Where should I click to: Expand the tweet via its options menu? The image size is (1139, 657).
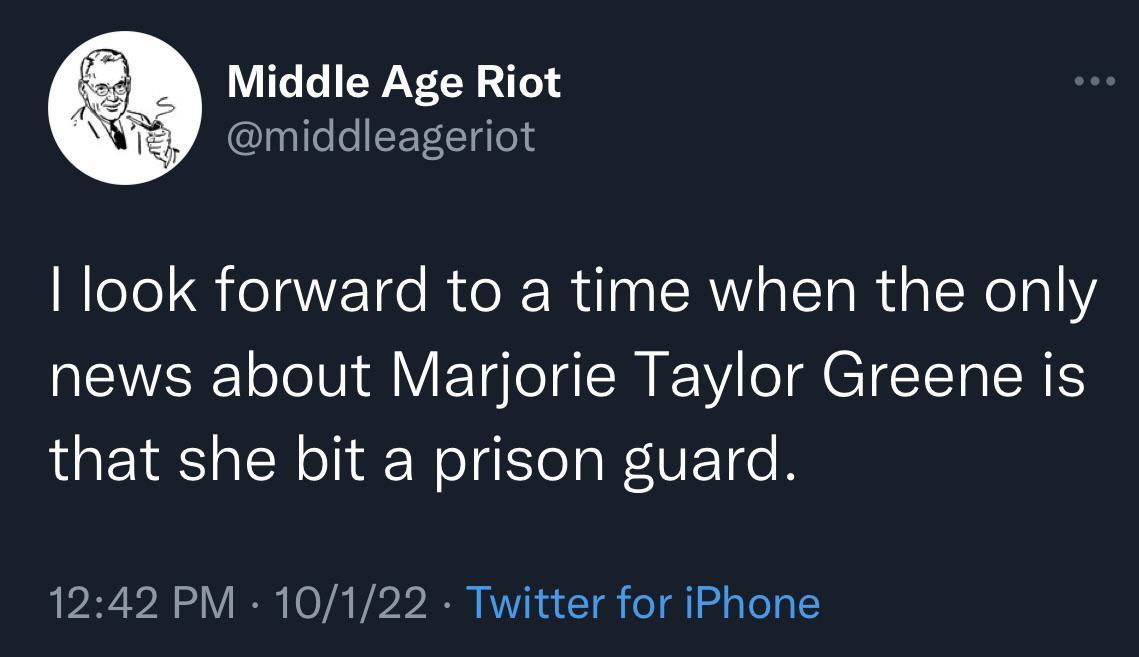pyautogui.click(x=1097, y=82)
